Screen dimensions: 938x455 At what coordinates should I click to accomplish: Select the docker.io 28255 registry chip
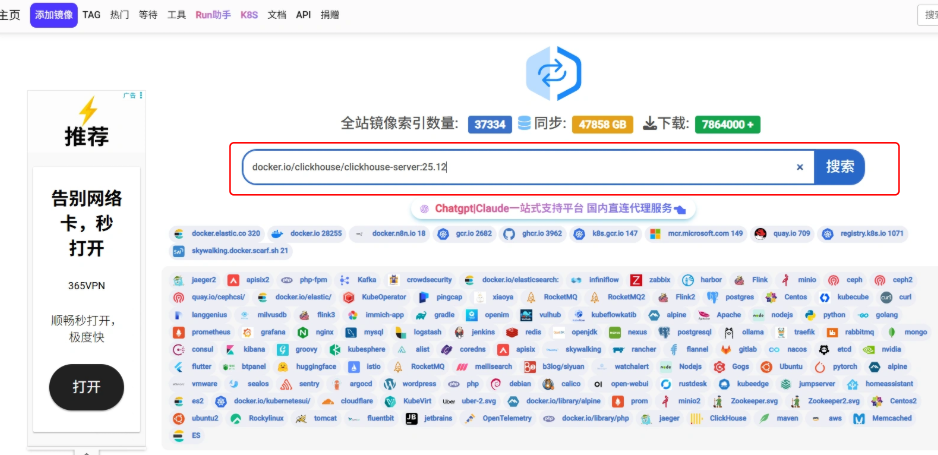pyautogui.click(x=307, y=234)
